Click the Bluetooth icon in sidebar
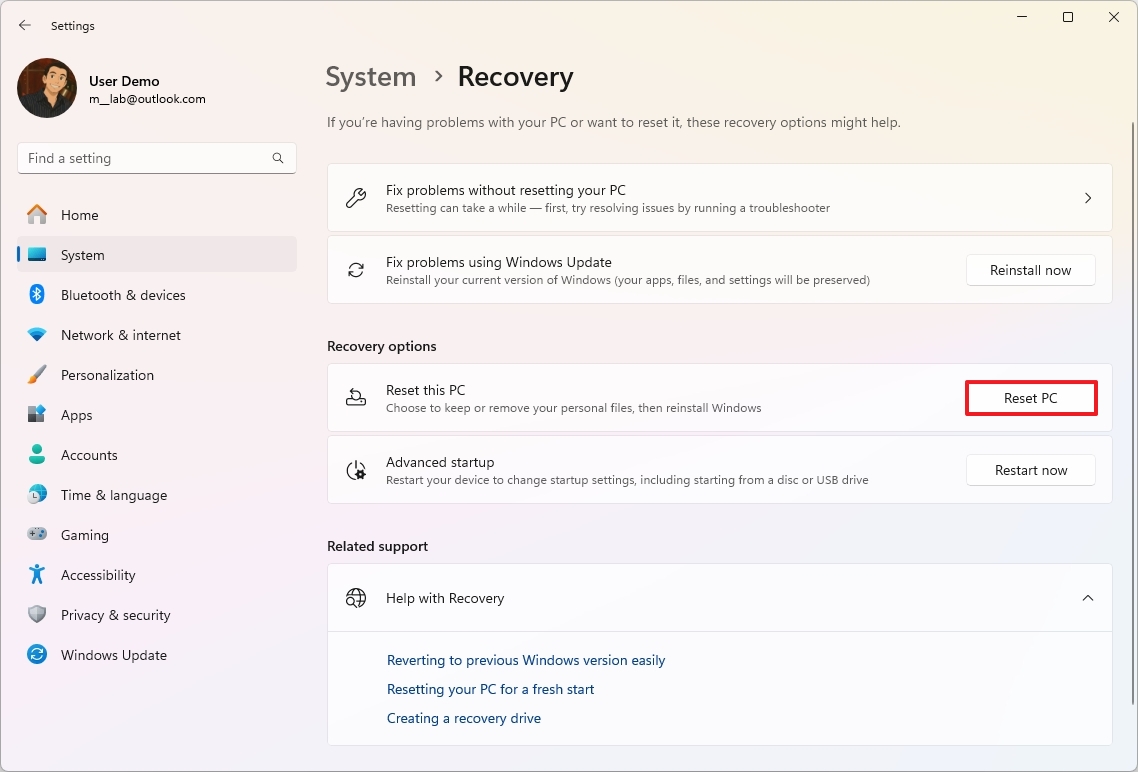Image resolution: width=1138 pixels, height=772 pixels. click(37, 295)
